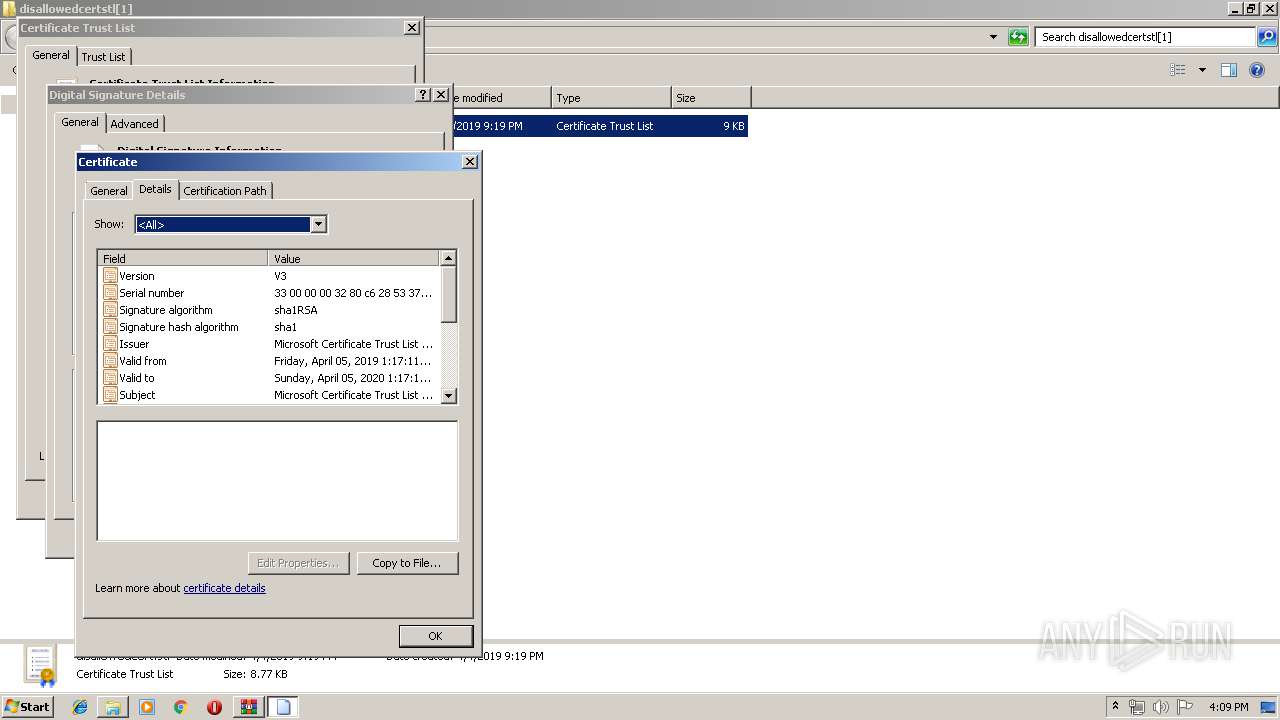Select the 9 KB Certificate Trust List file row
This screenshot has width=1280, height=720.
[600, 126]
